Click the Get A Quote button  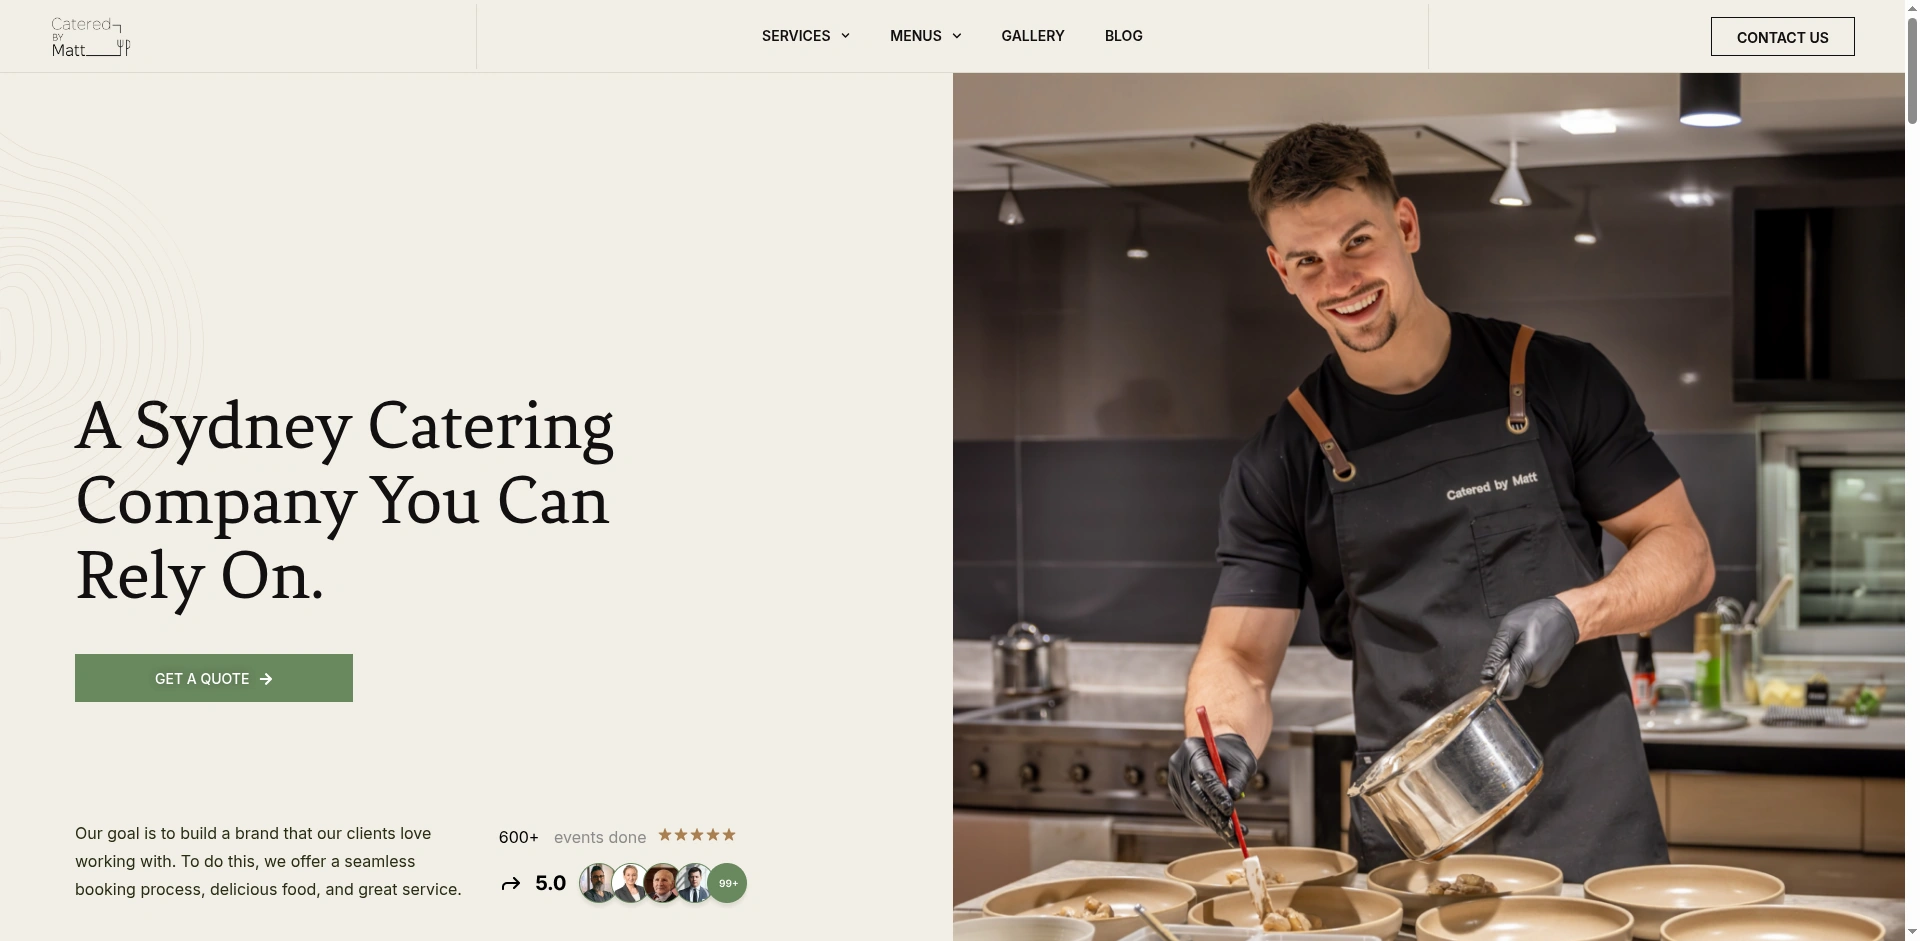point(214,678)
